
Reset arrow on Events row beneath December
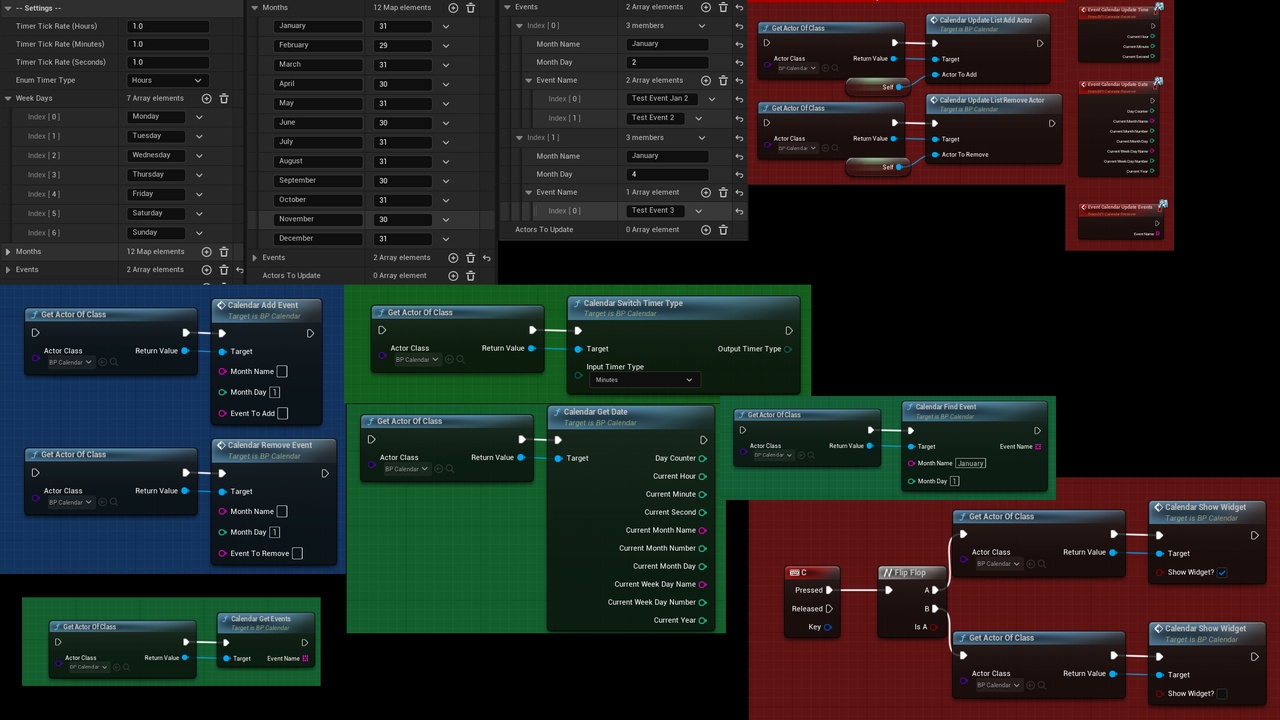tap(487, 258)
